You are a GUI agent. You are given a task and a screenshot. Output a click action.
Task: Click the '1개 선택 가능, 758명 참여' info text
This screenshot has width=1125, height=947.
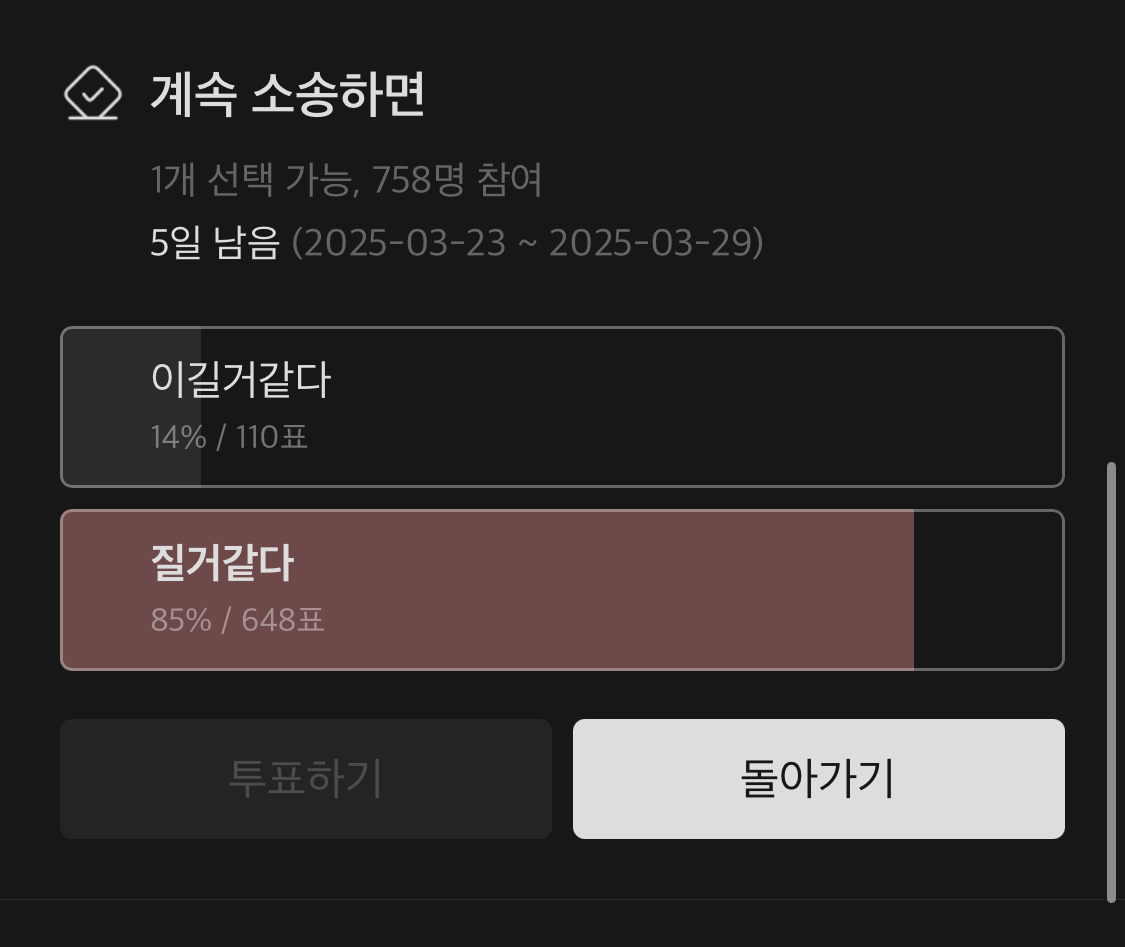pos(346,180)
